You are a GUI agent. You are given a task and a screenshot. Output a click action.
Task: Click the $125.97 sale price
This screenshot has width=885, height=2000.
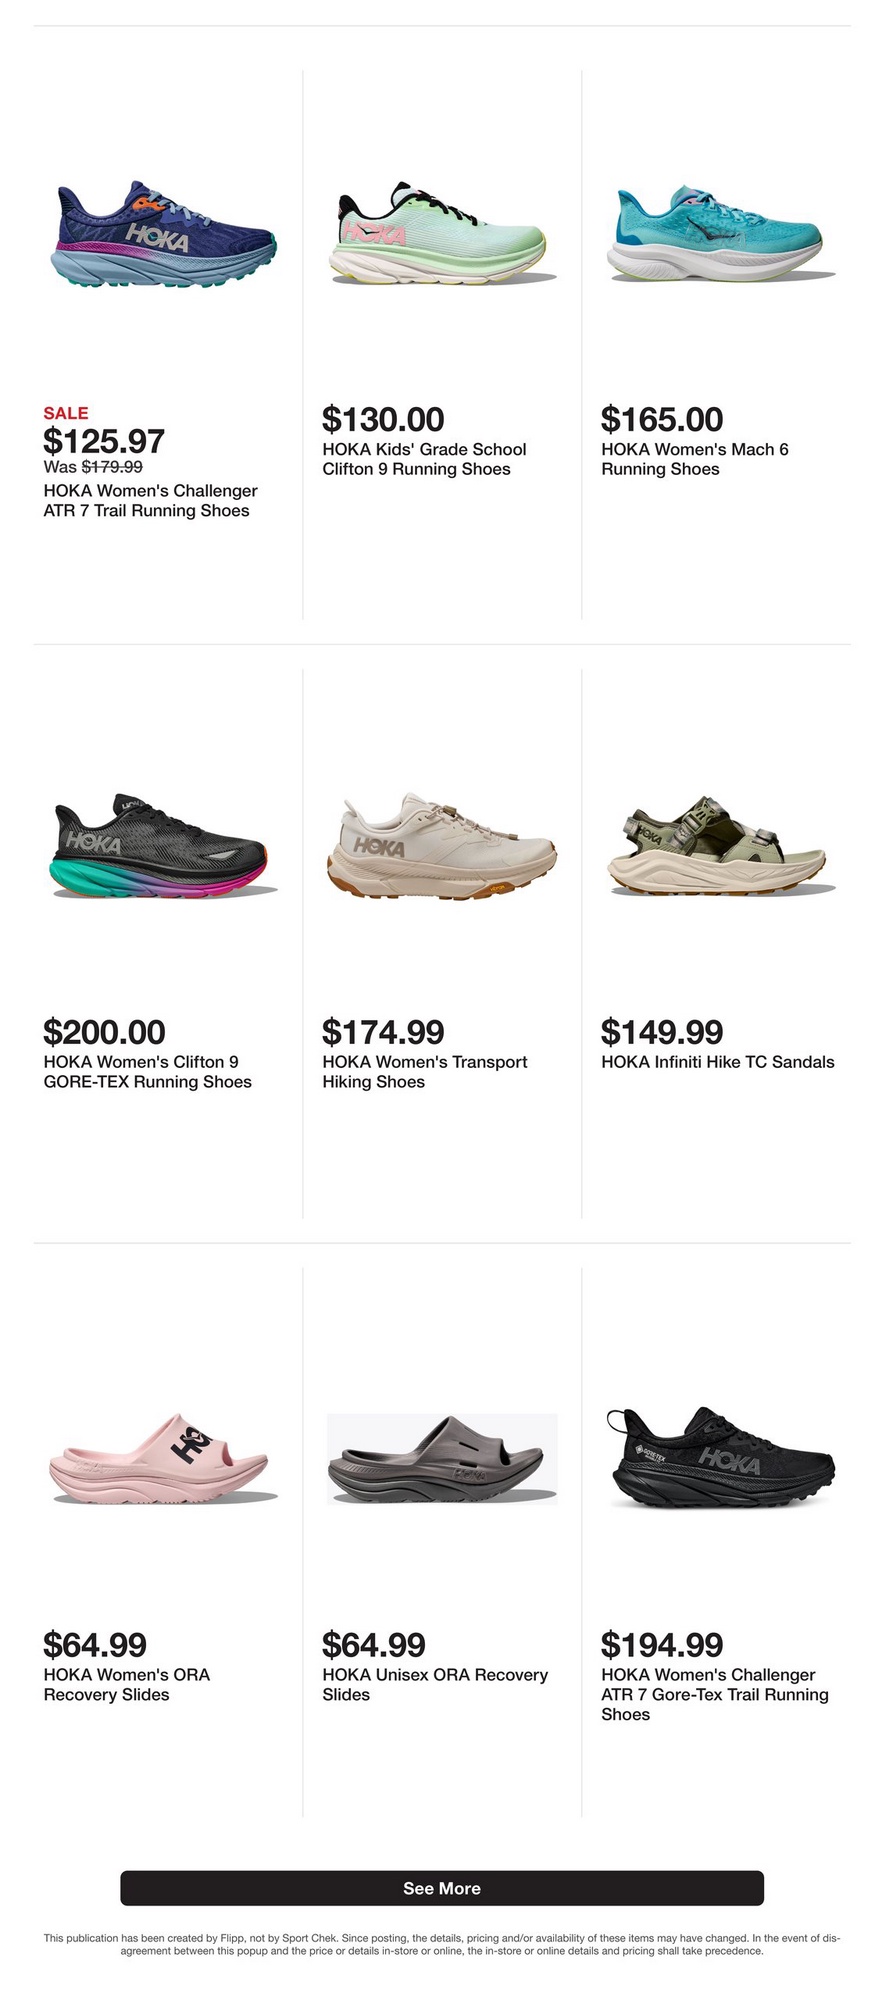[x=104, y=441]
